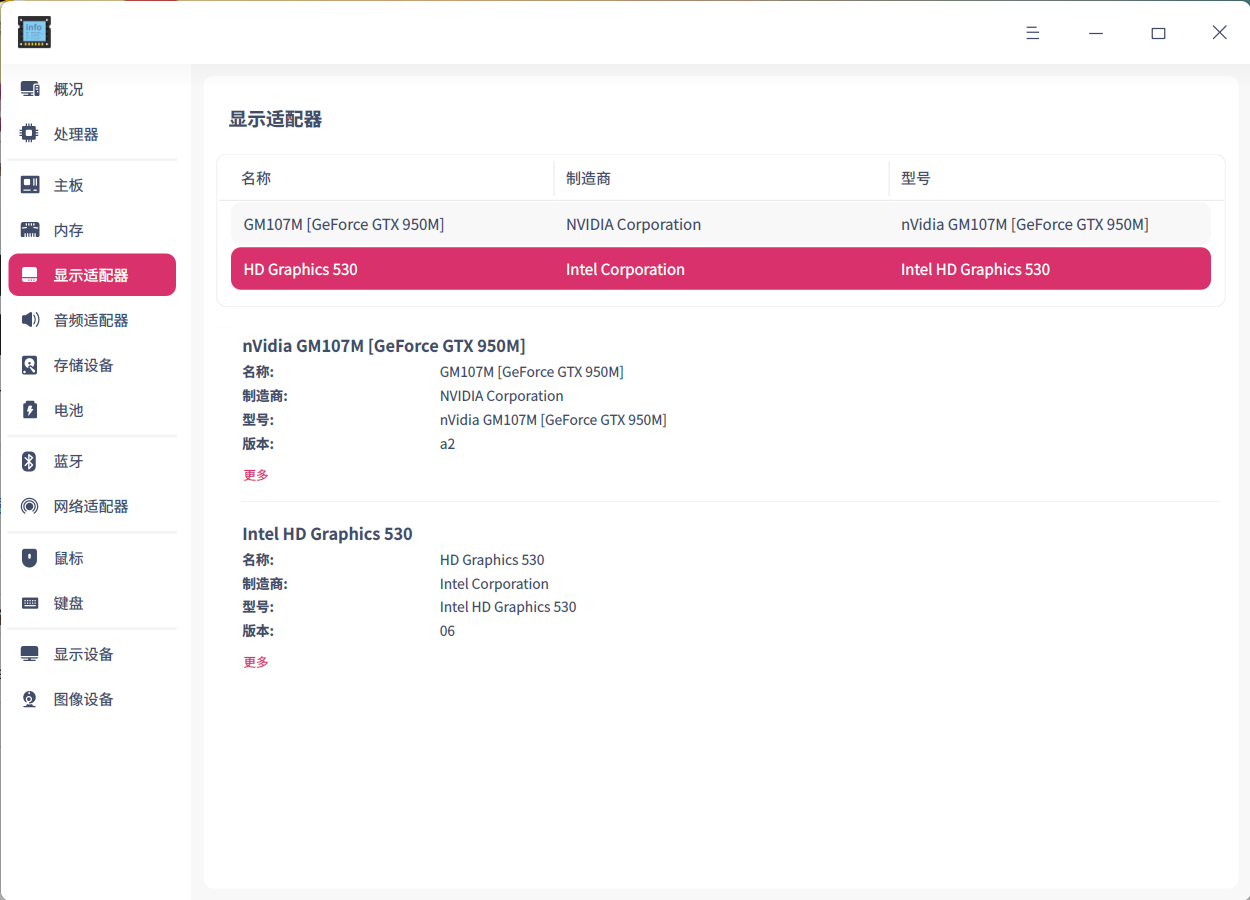Select the 显示设备 sidebar label
Screen dimensions: 1250x900
(x=84, y=654)
